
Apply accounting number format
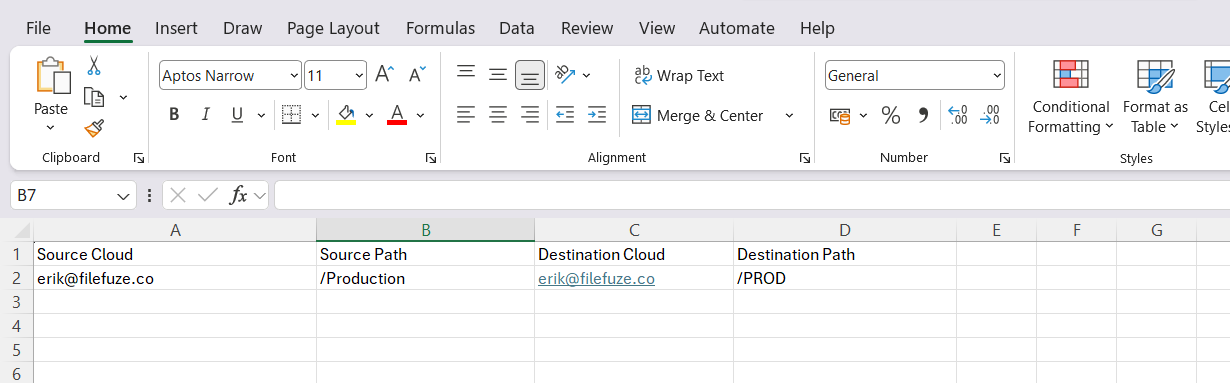click(x=840, y=116)
